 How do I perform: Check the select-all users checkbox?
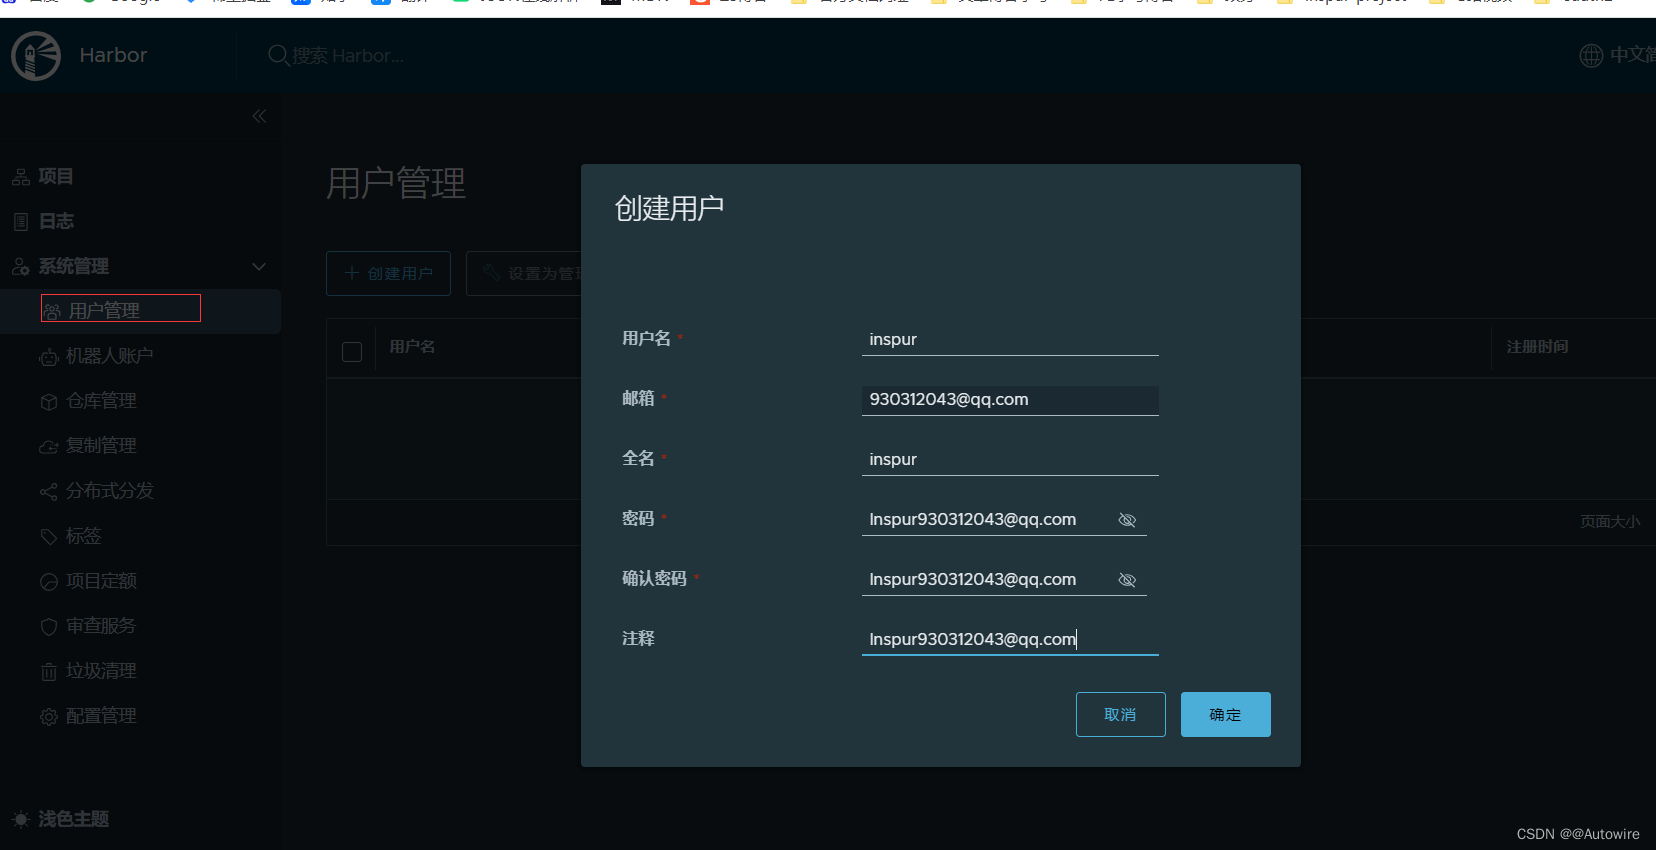point(352,352)
